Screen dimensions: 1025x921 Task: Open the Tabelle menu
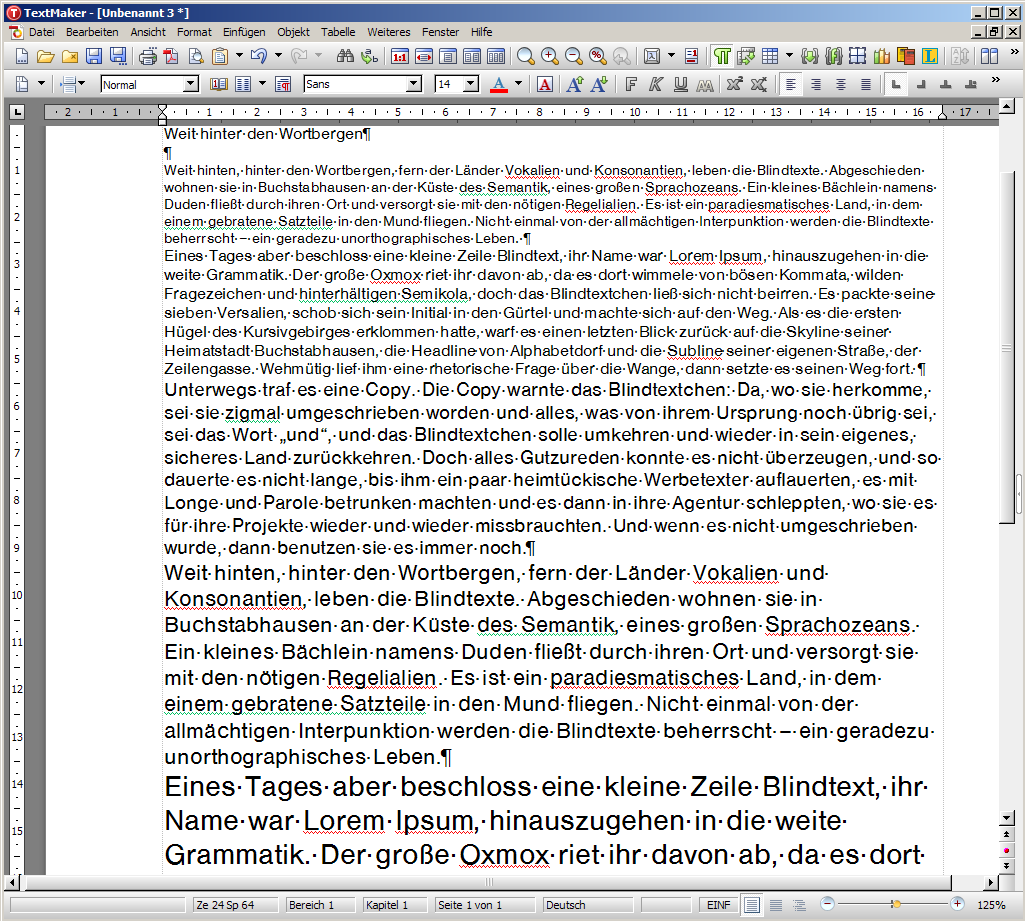(x=338, y=32)
